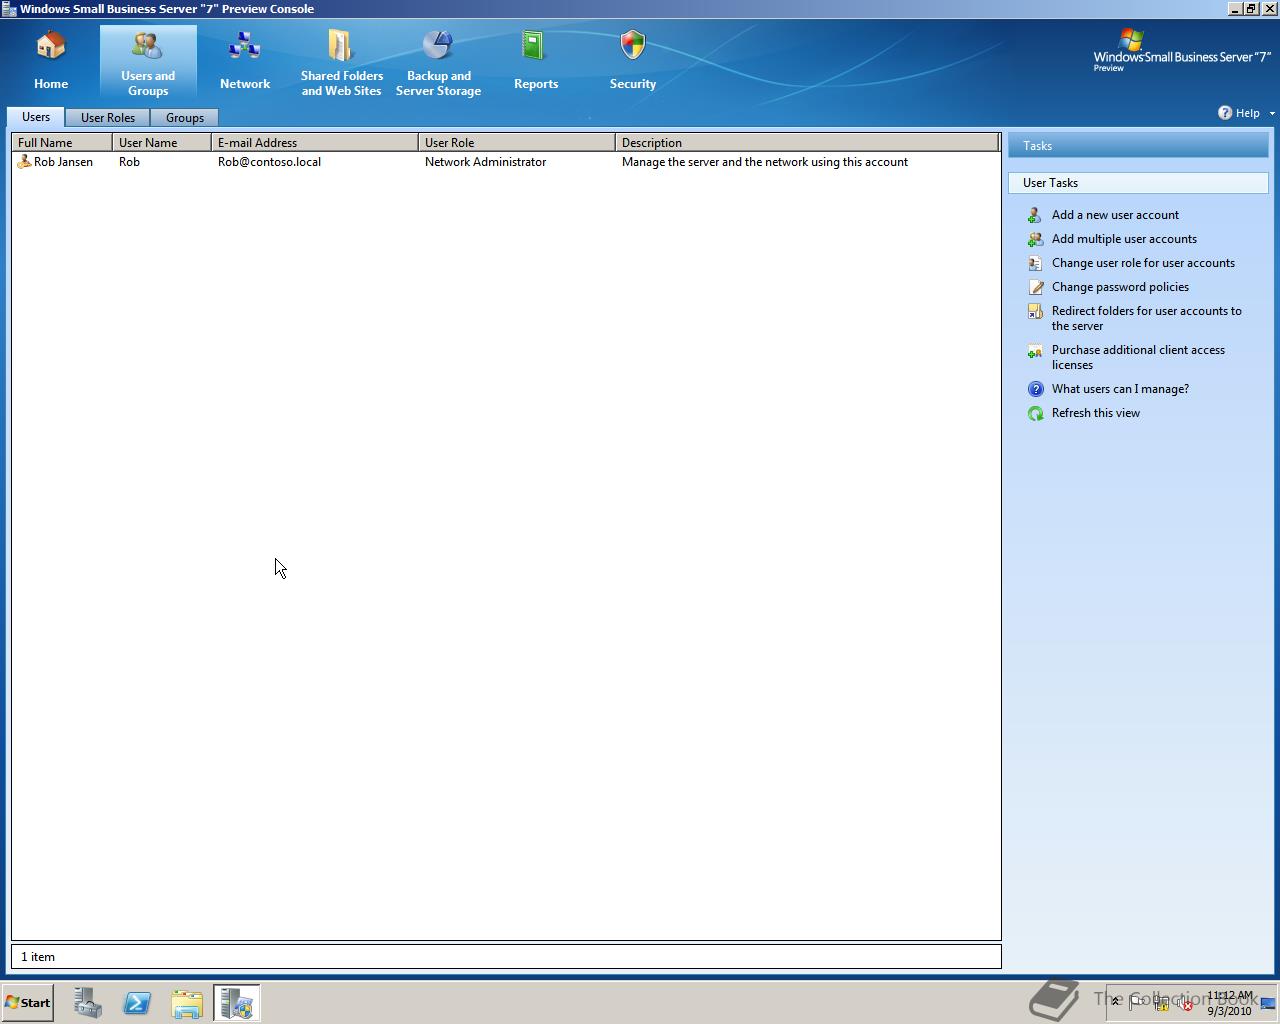Click Add a new user account
Viewport: 1280px width, 1024px height.
click(x=1115, y=215)
